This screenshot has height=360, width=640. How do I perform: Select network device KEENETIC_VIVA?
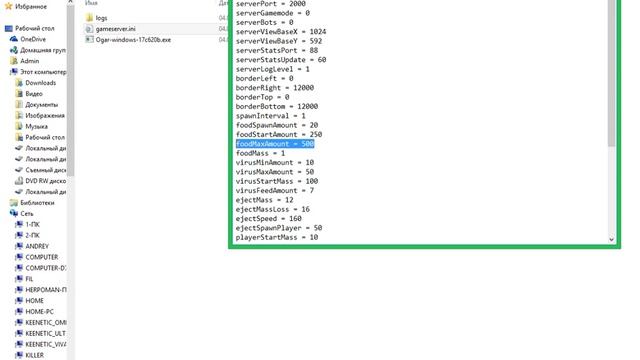(40, 344)
